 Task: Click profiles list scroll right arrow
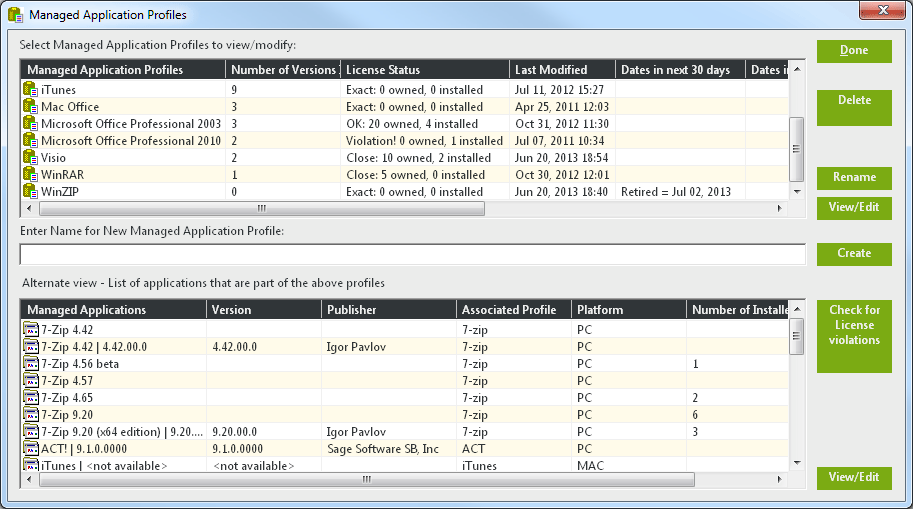[x=780, y=208]
